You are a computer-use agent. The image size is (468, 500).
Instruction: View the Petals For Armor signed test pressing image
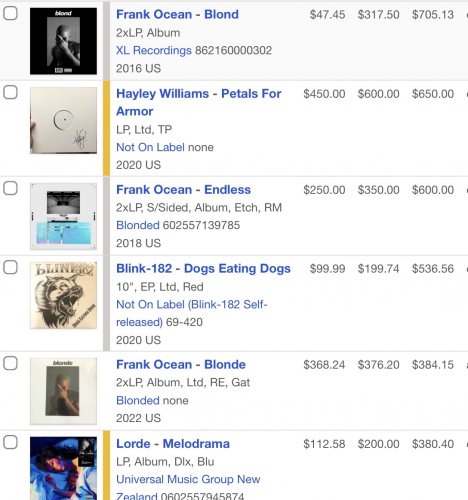pyautogui.click(x=63, y=120)
